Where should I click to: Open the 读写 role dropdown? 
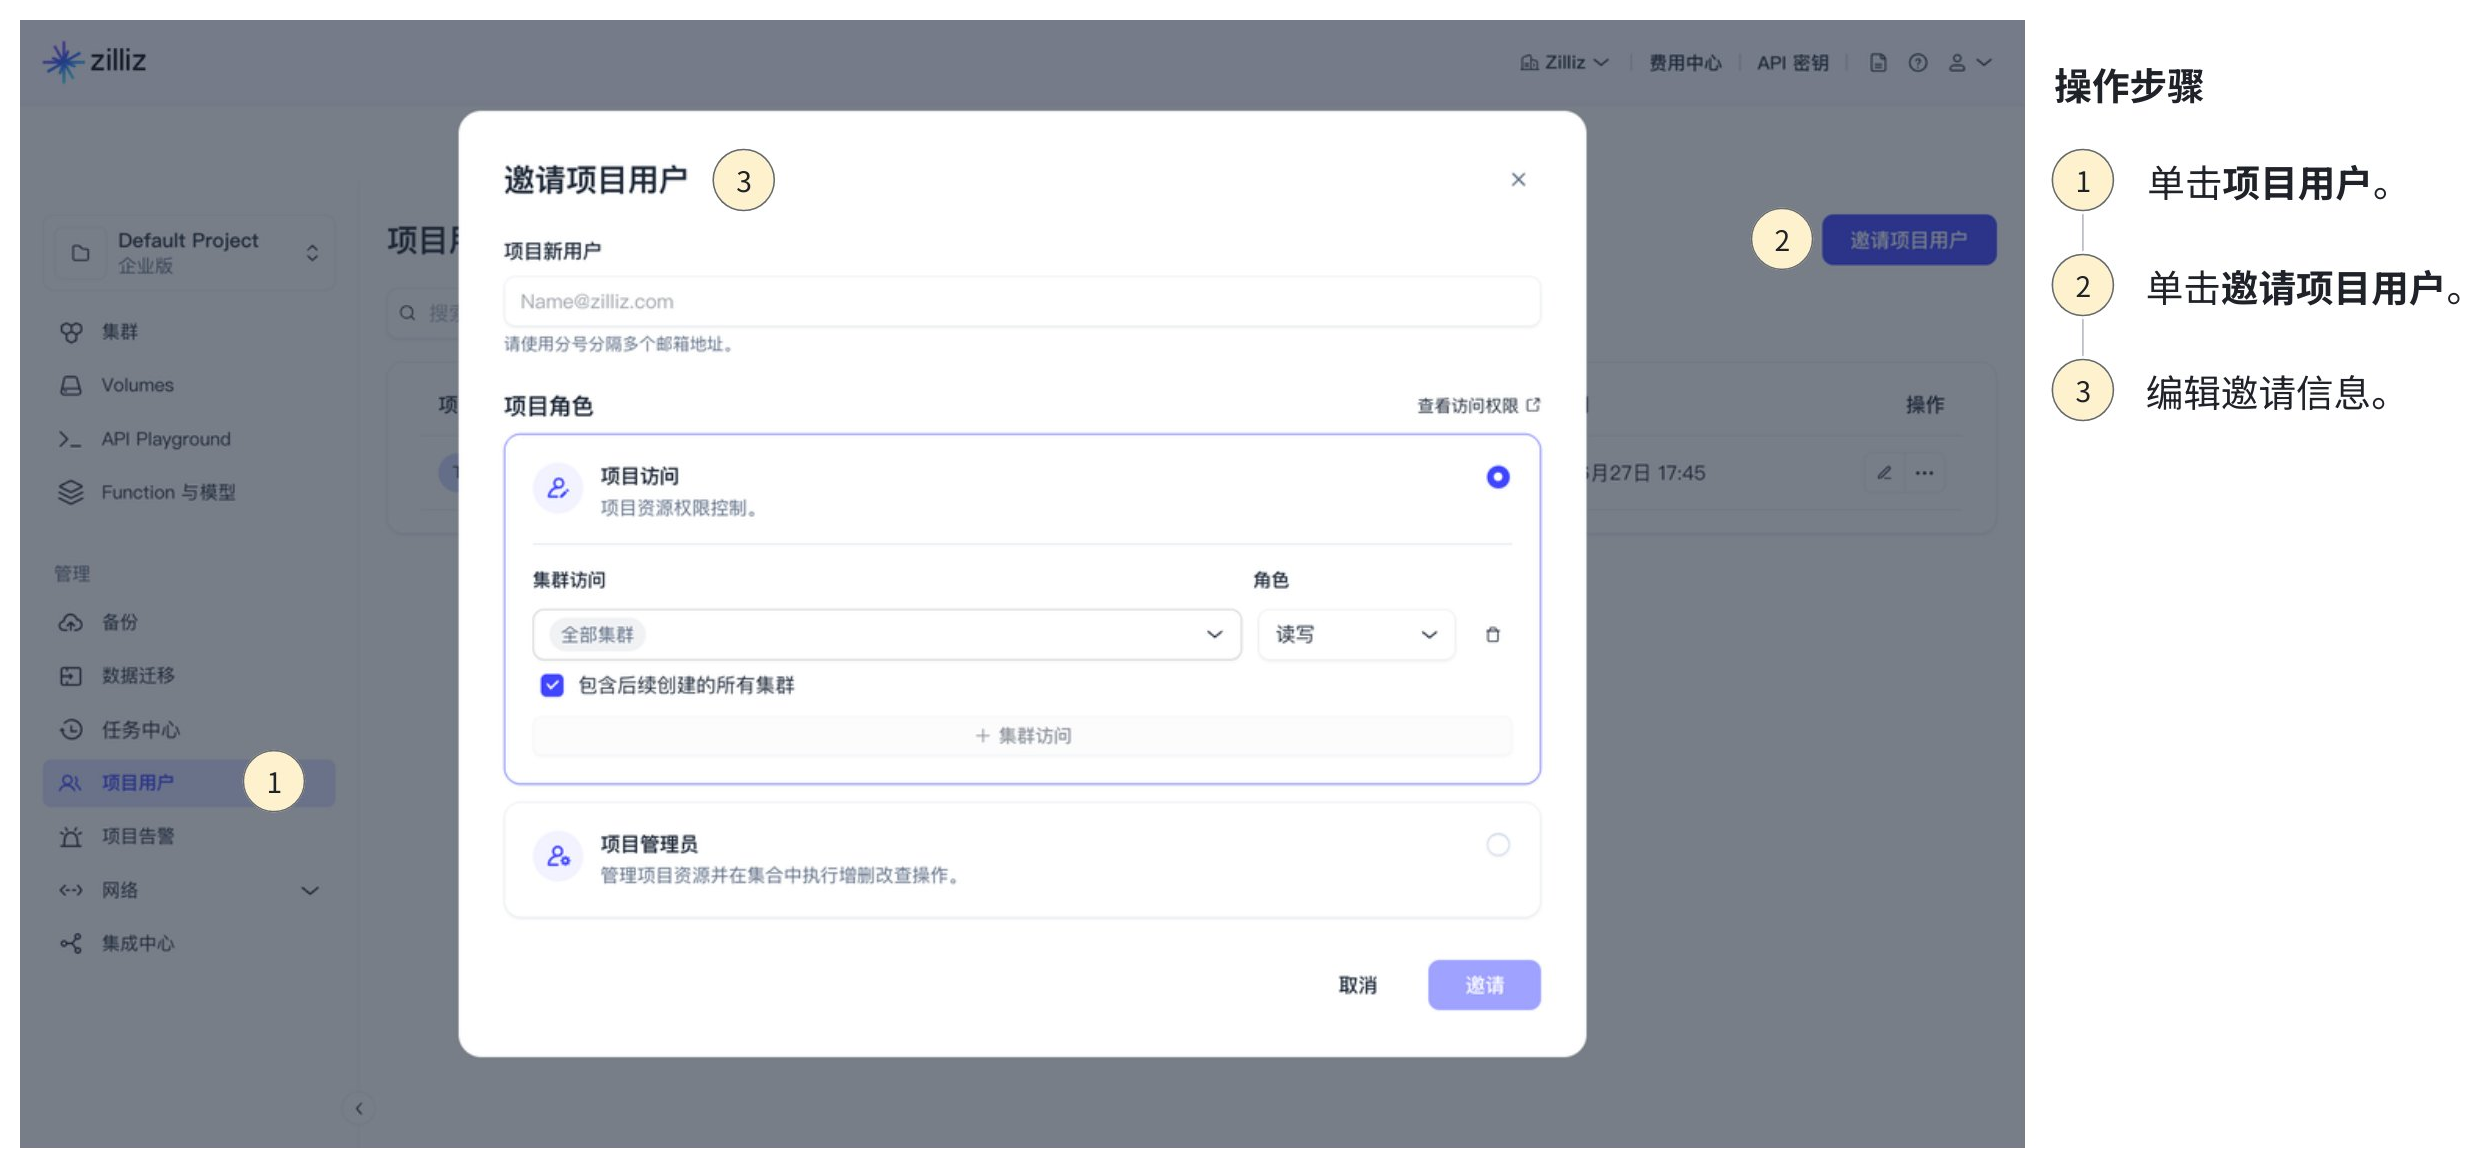(1355, 635)
